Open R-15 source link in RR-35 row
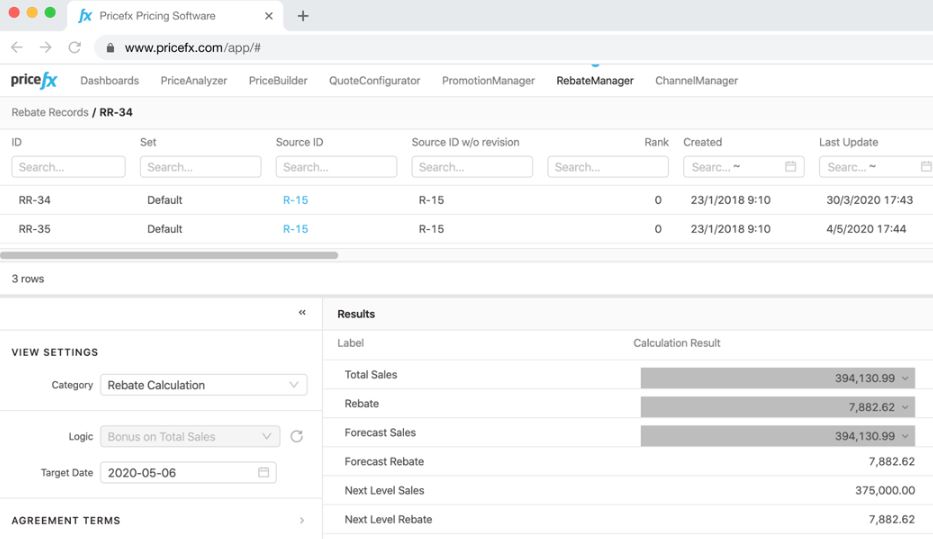The height and width of the screenshot is (539, 933). 295,228
